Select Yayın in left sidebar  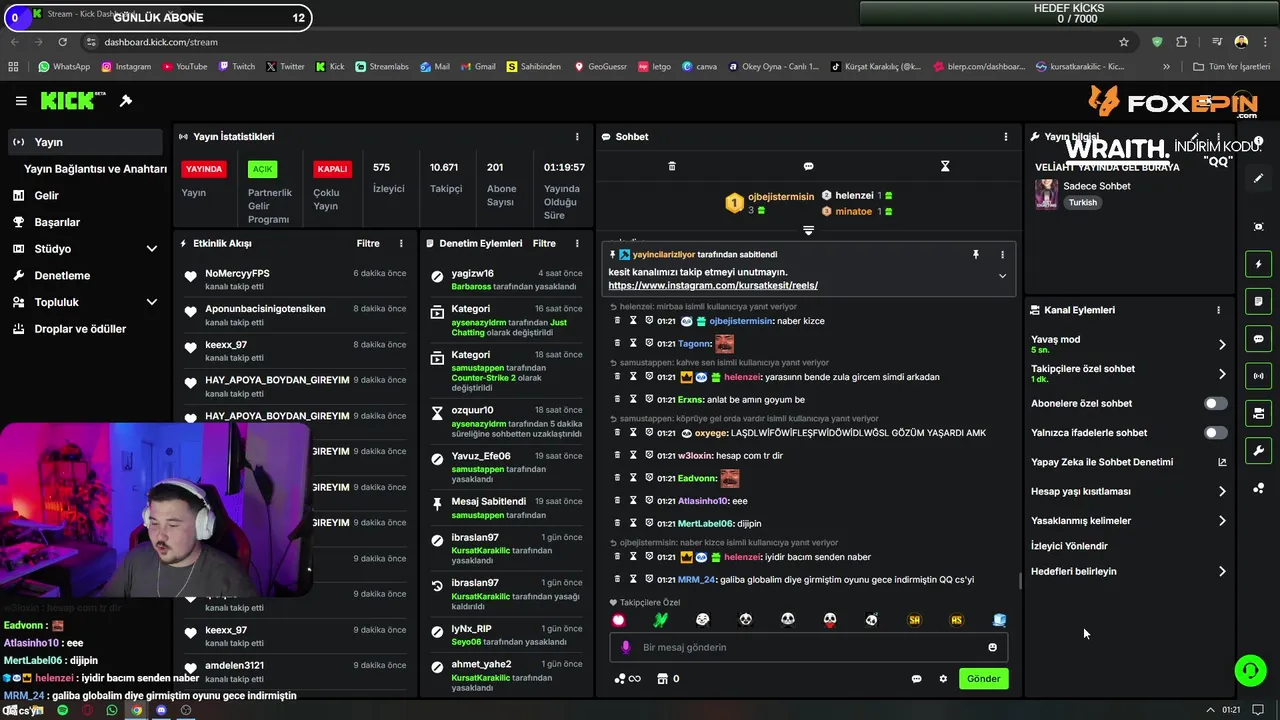tap(85, 142)
